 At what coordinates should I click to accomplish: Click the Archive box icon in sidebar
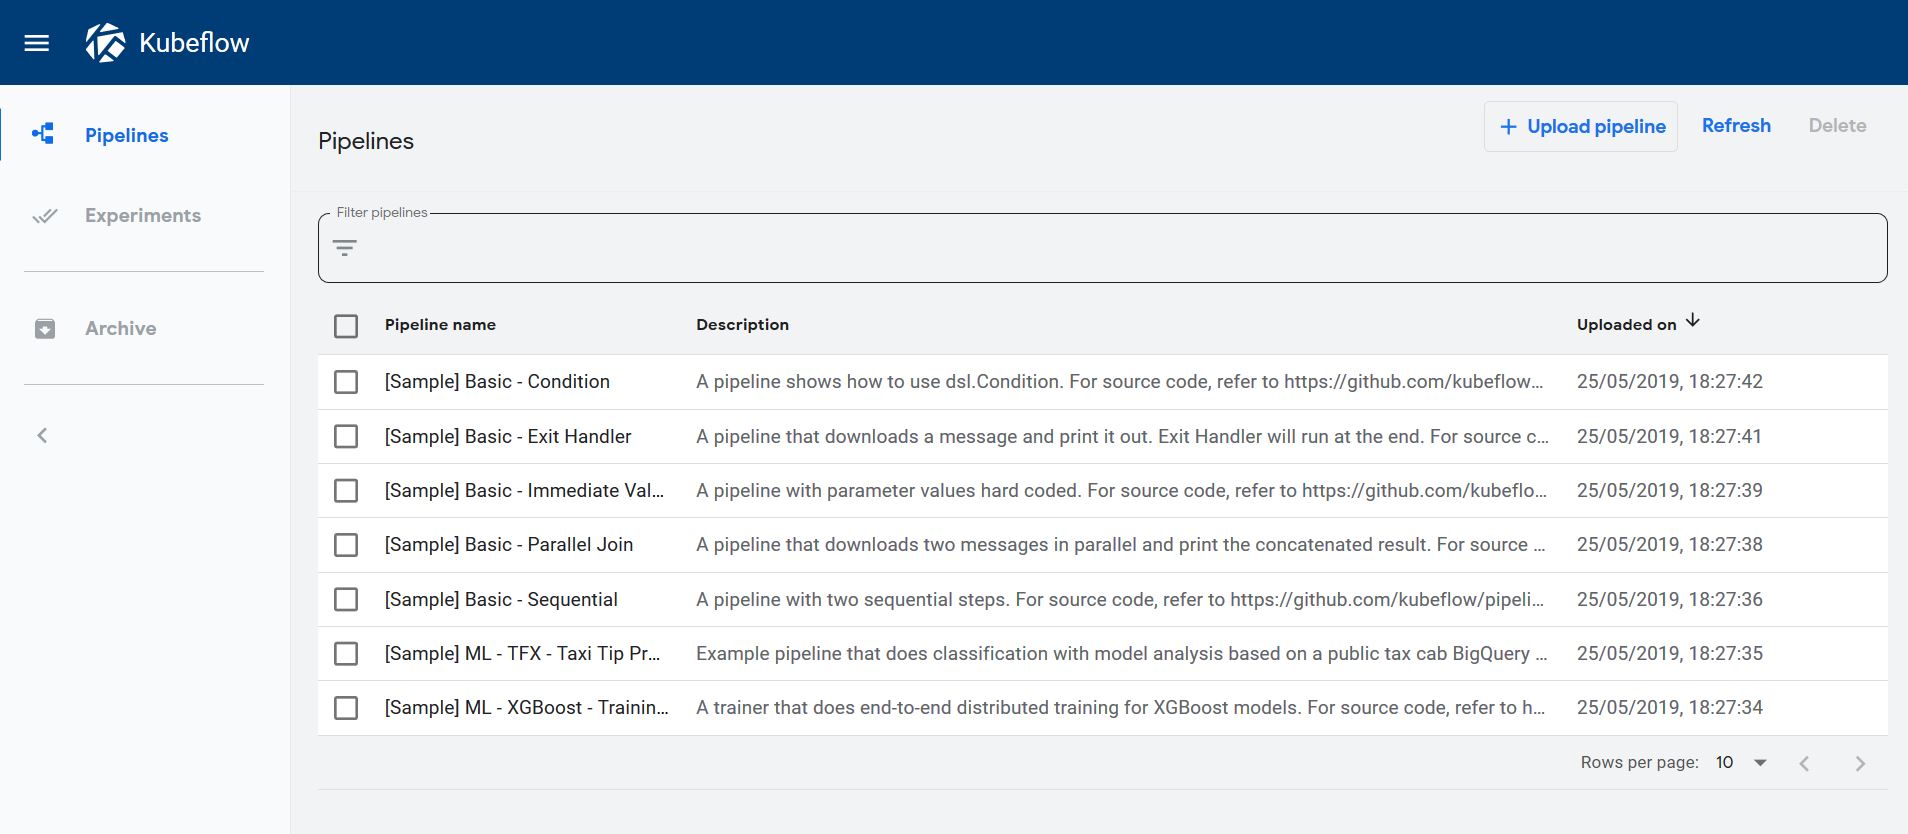coord(45,329)
